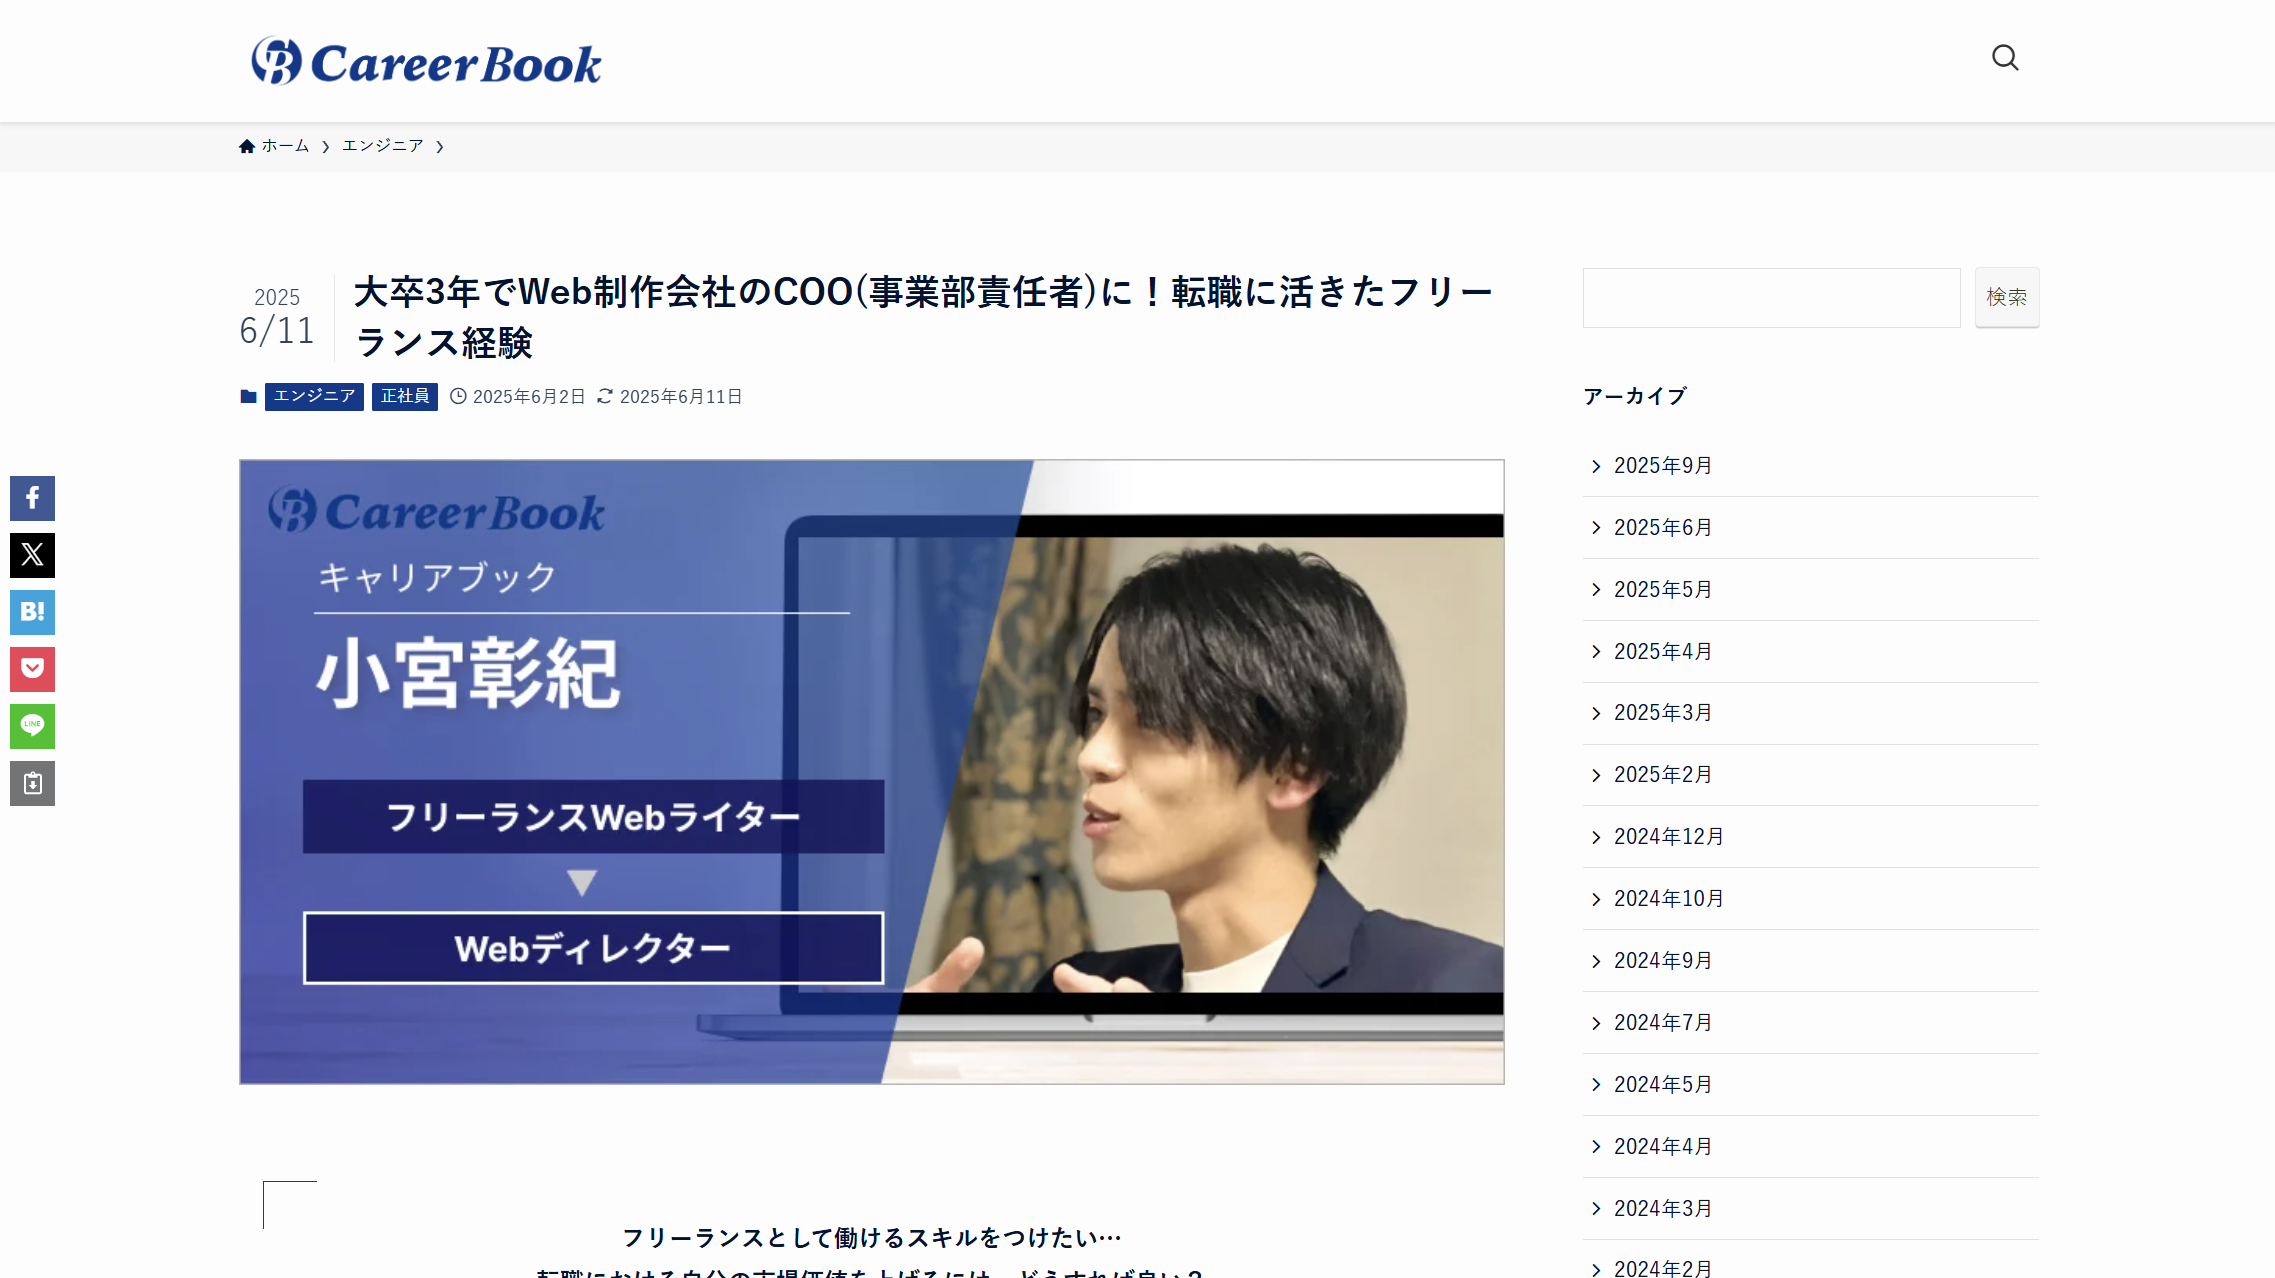The image size is (2275, 1278).
Task: Click inside the sidebar search input field
Action: point(1770,297)
